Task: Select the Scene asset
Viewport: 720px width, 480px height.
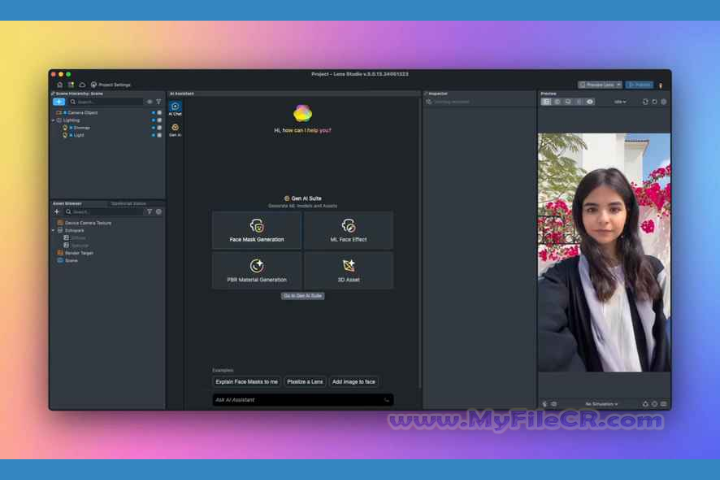Action: coord(67,260)
